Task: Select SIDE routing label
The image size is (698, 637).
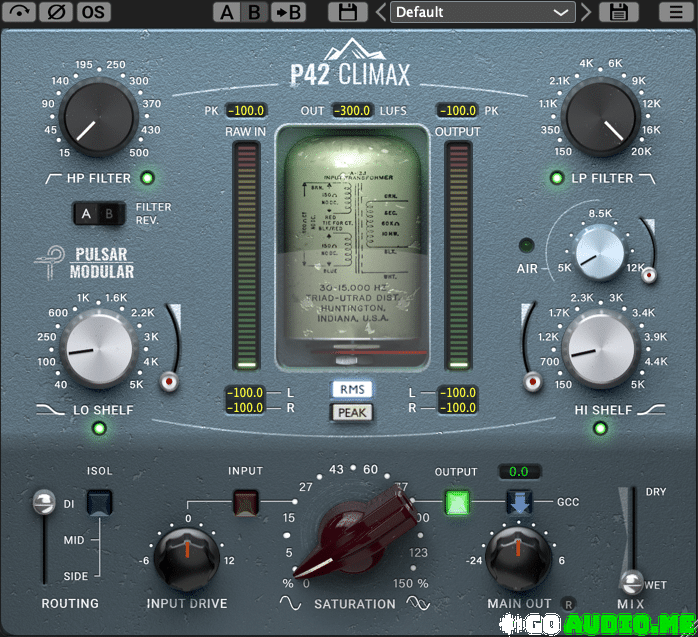Action: pyautogui.click(x=76, y=576)
